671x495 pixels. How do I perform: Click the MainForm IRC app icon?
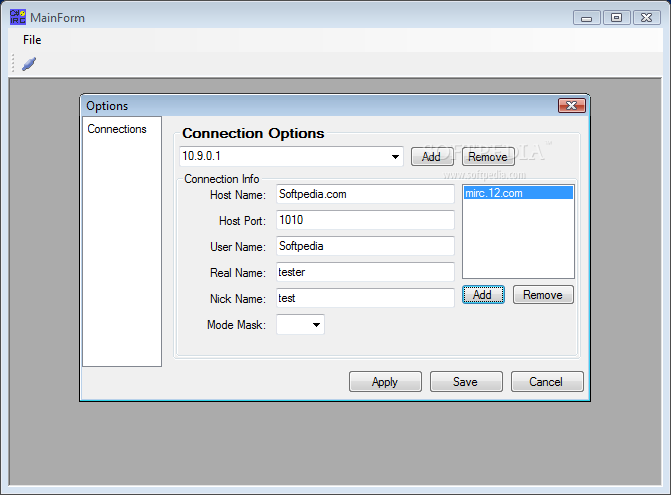(x=18, y=17)
